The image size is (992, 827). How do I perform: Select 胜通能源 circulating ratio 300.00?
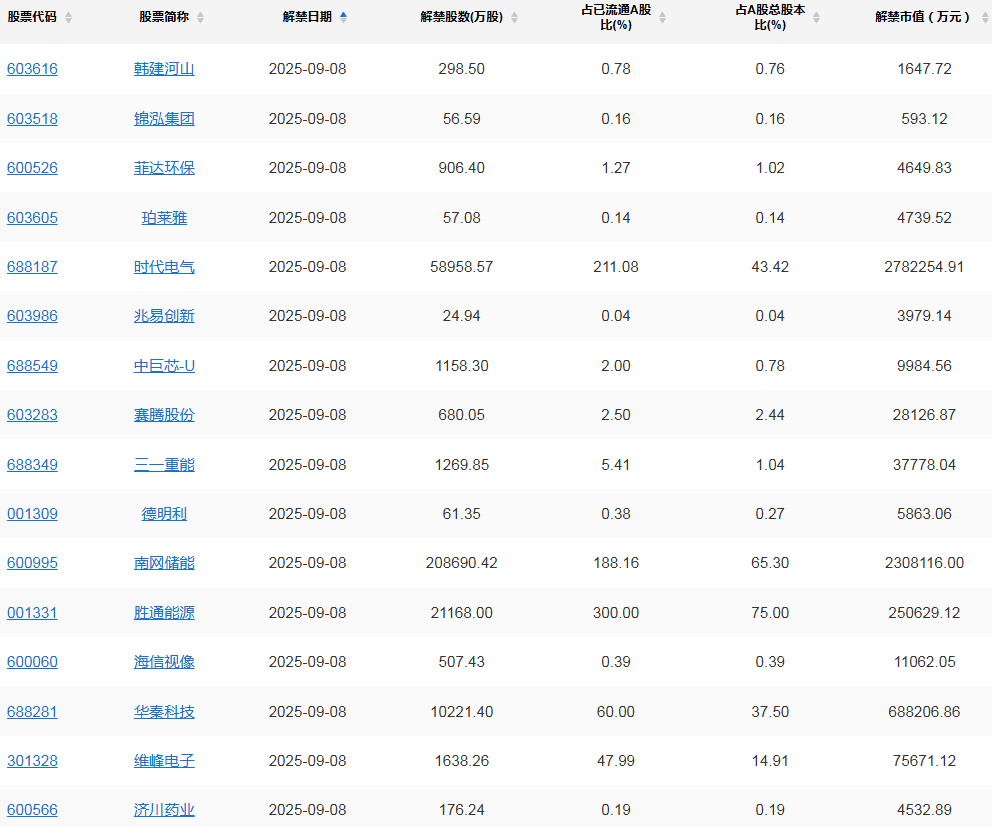point(616,613)
